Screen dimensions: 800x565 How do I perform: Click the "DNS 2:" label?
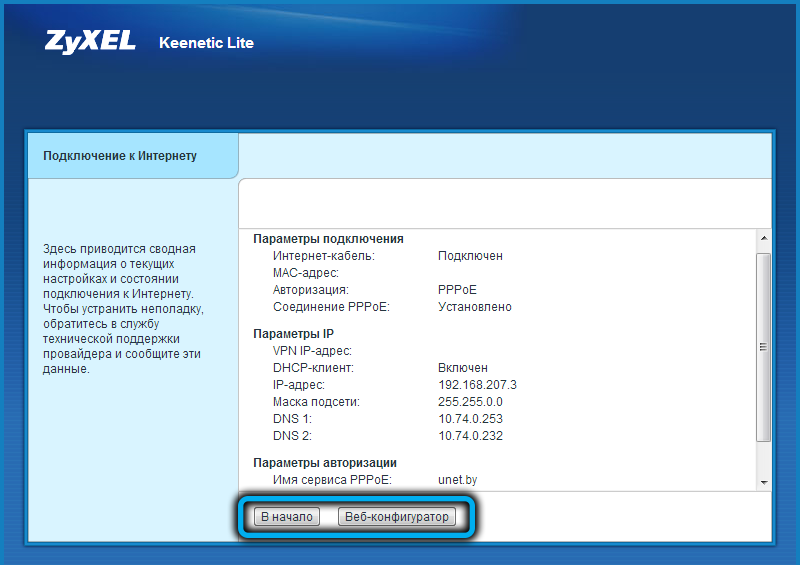tap(292, 436)
